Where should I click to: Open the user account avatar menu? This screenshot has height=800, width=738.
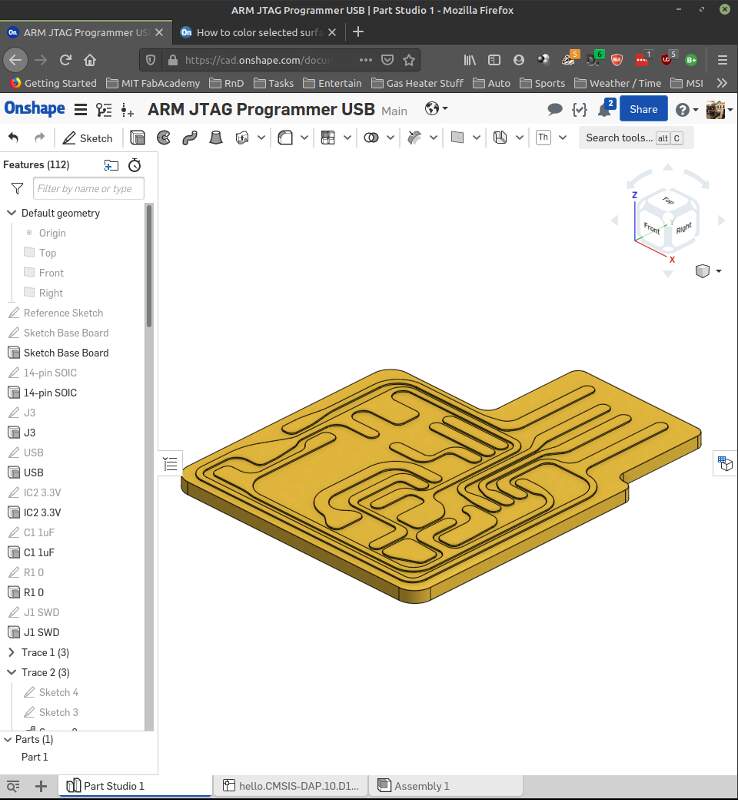pos(719,109)
